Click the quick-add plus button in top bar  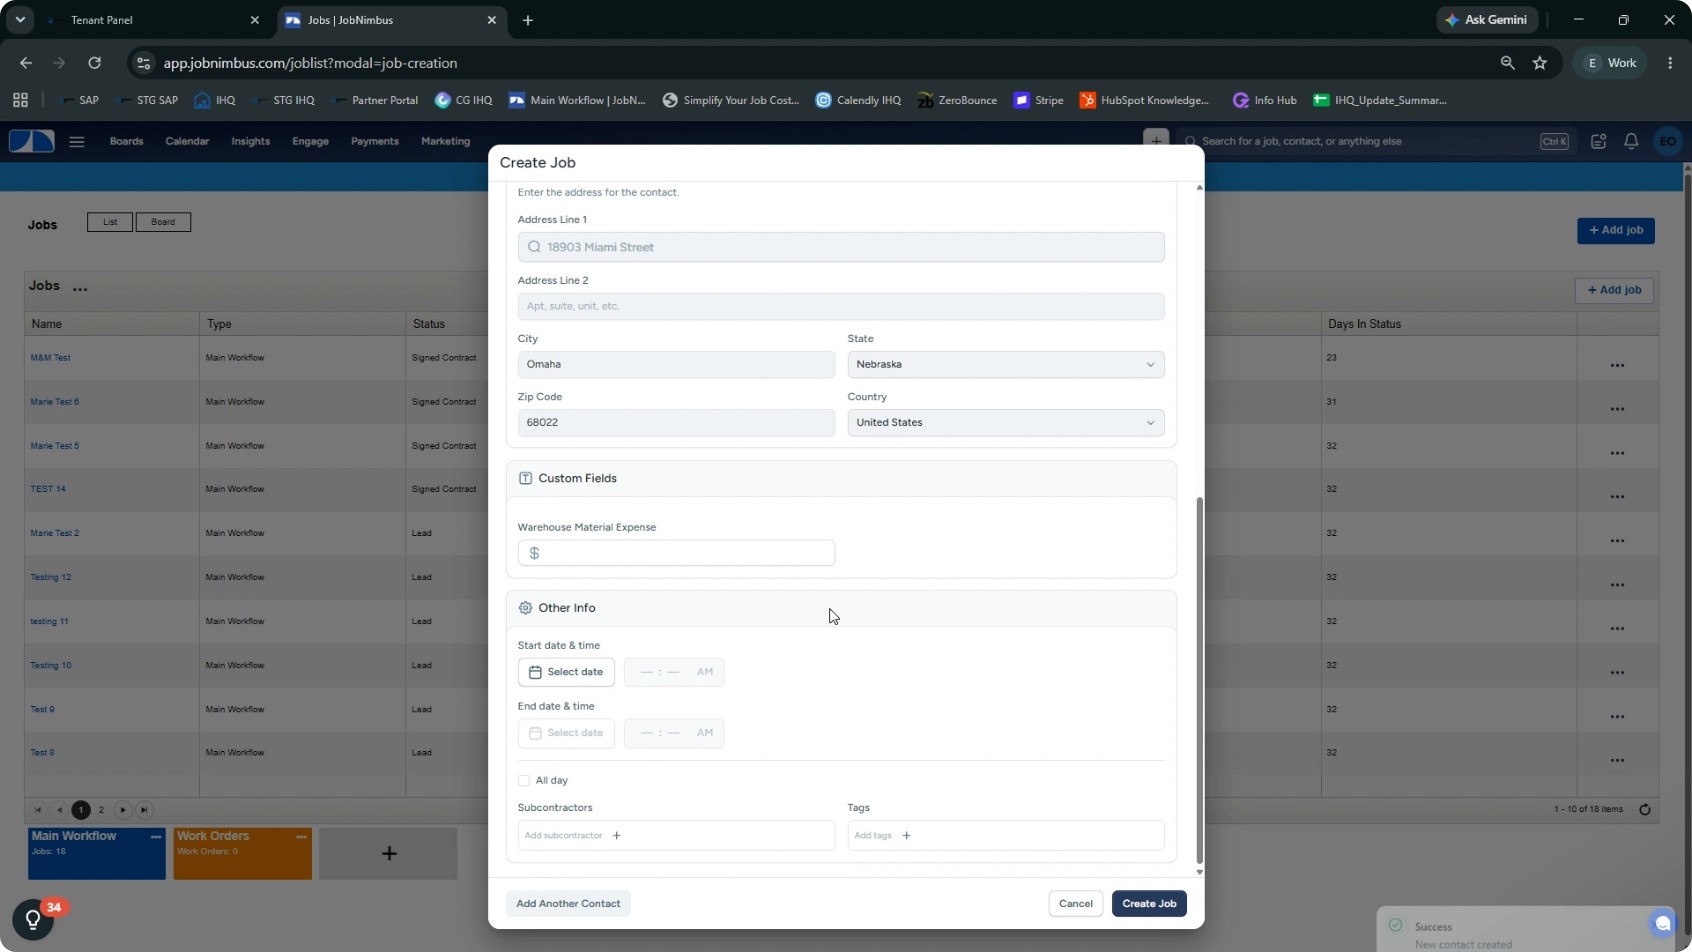pos(1156,141)
